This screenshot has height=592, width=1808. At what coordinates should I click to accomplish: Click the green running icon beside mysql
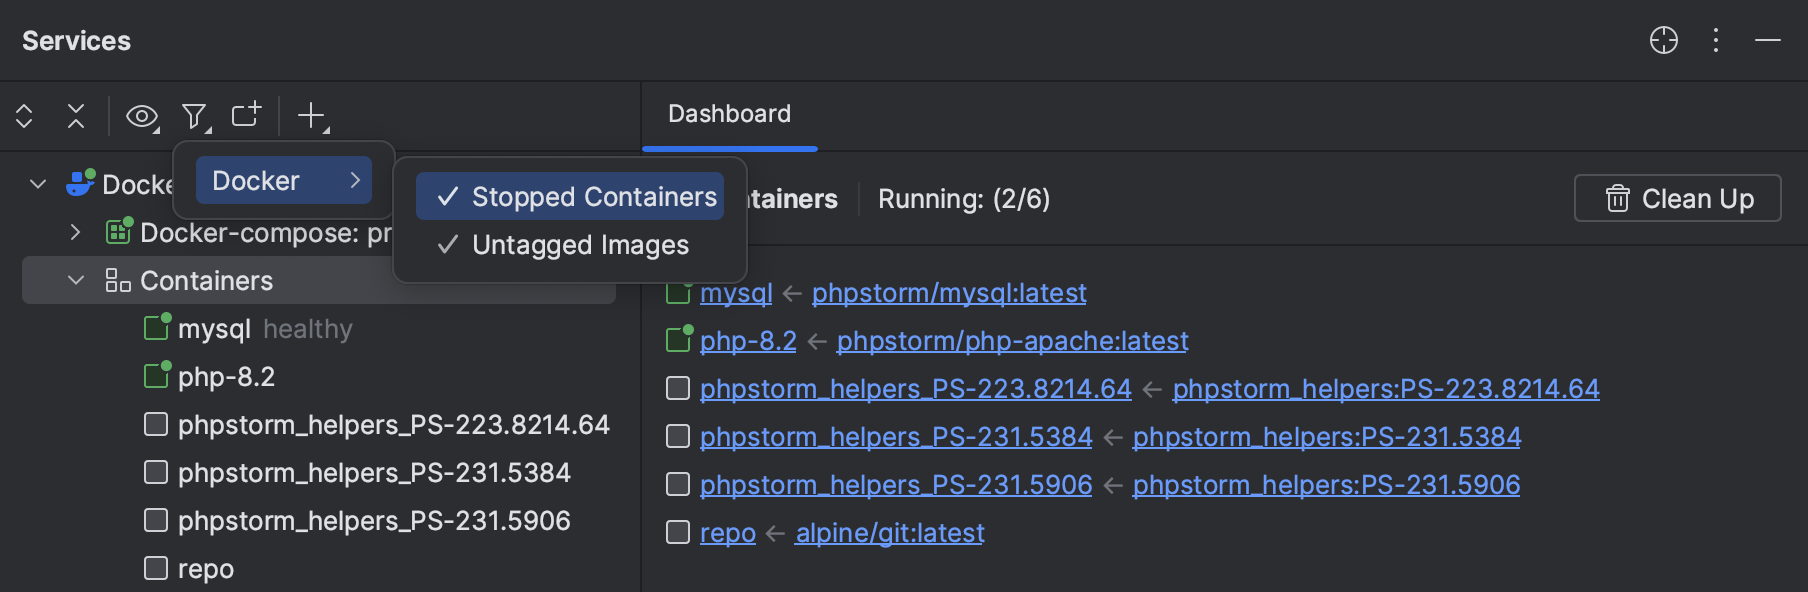click(156, 327)
